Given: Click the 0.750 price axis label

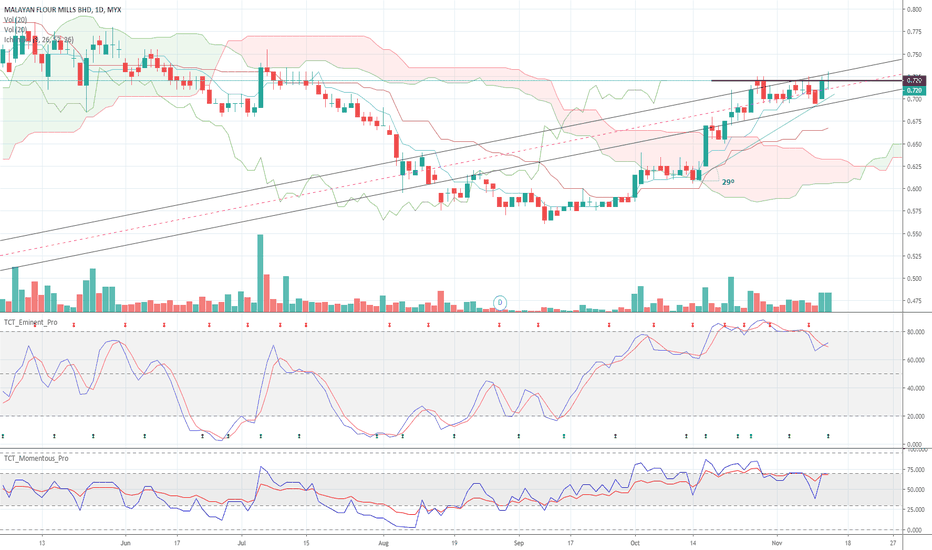Looking at the screenshot, I should point(914,55).
